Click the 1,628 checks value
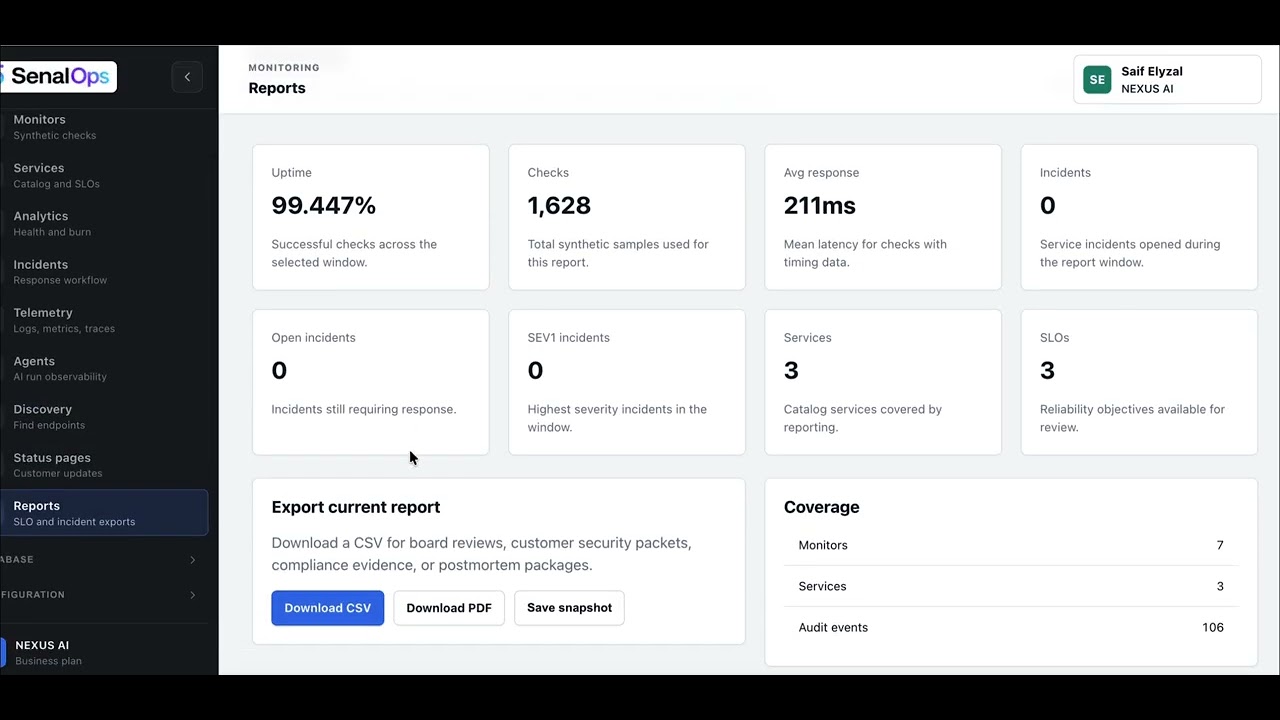 559,205
